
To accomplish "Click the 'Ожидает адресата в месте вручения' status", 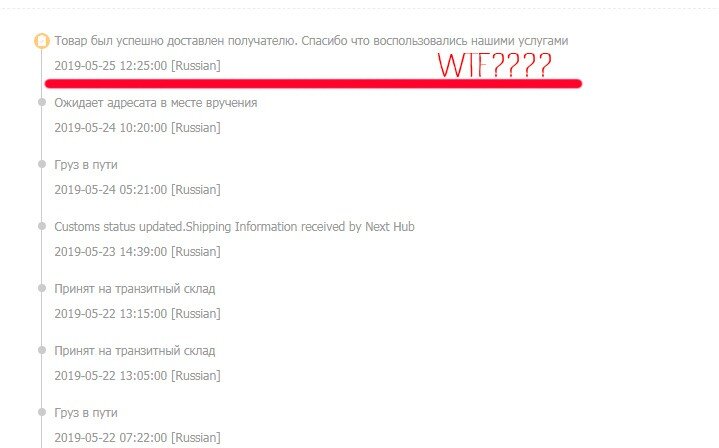I will 155,103.
